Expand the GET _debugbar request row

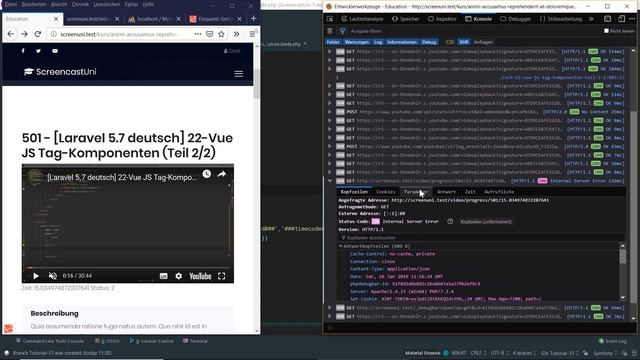click(x=330, y=308)
